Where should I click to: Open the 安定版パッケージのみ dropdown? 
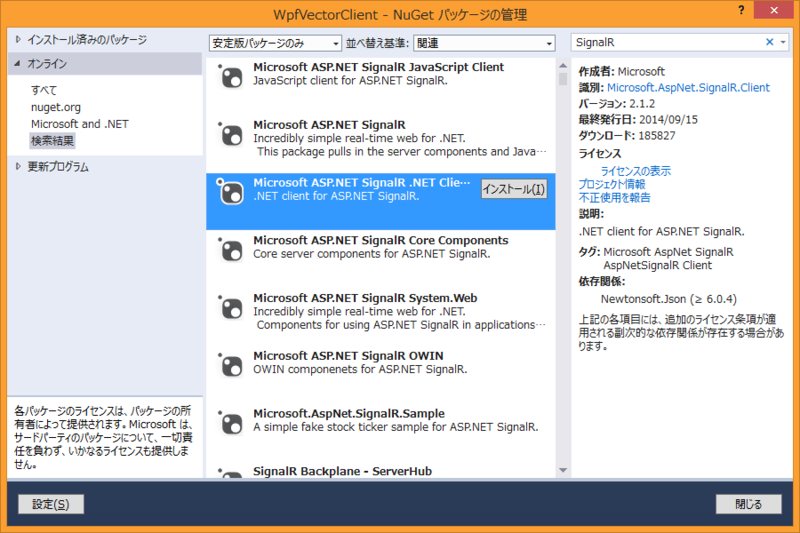click(x=275, y=43)
